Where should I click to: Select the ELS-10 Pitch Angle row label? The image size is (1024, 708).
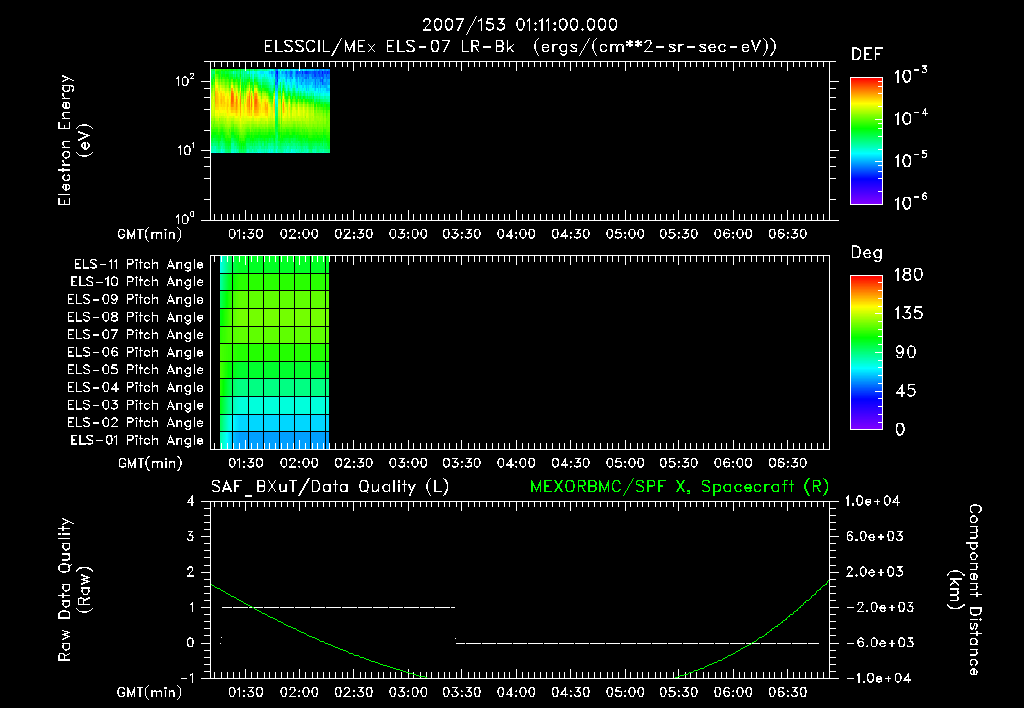tap(137, 282)
